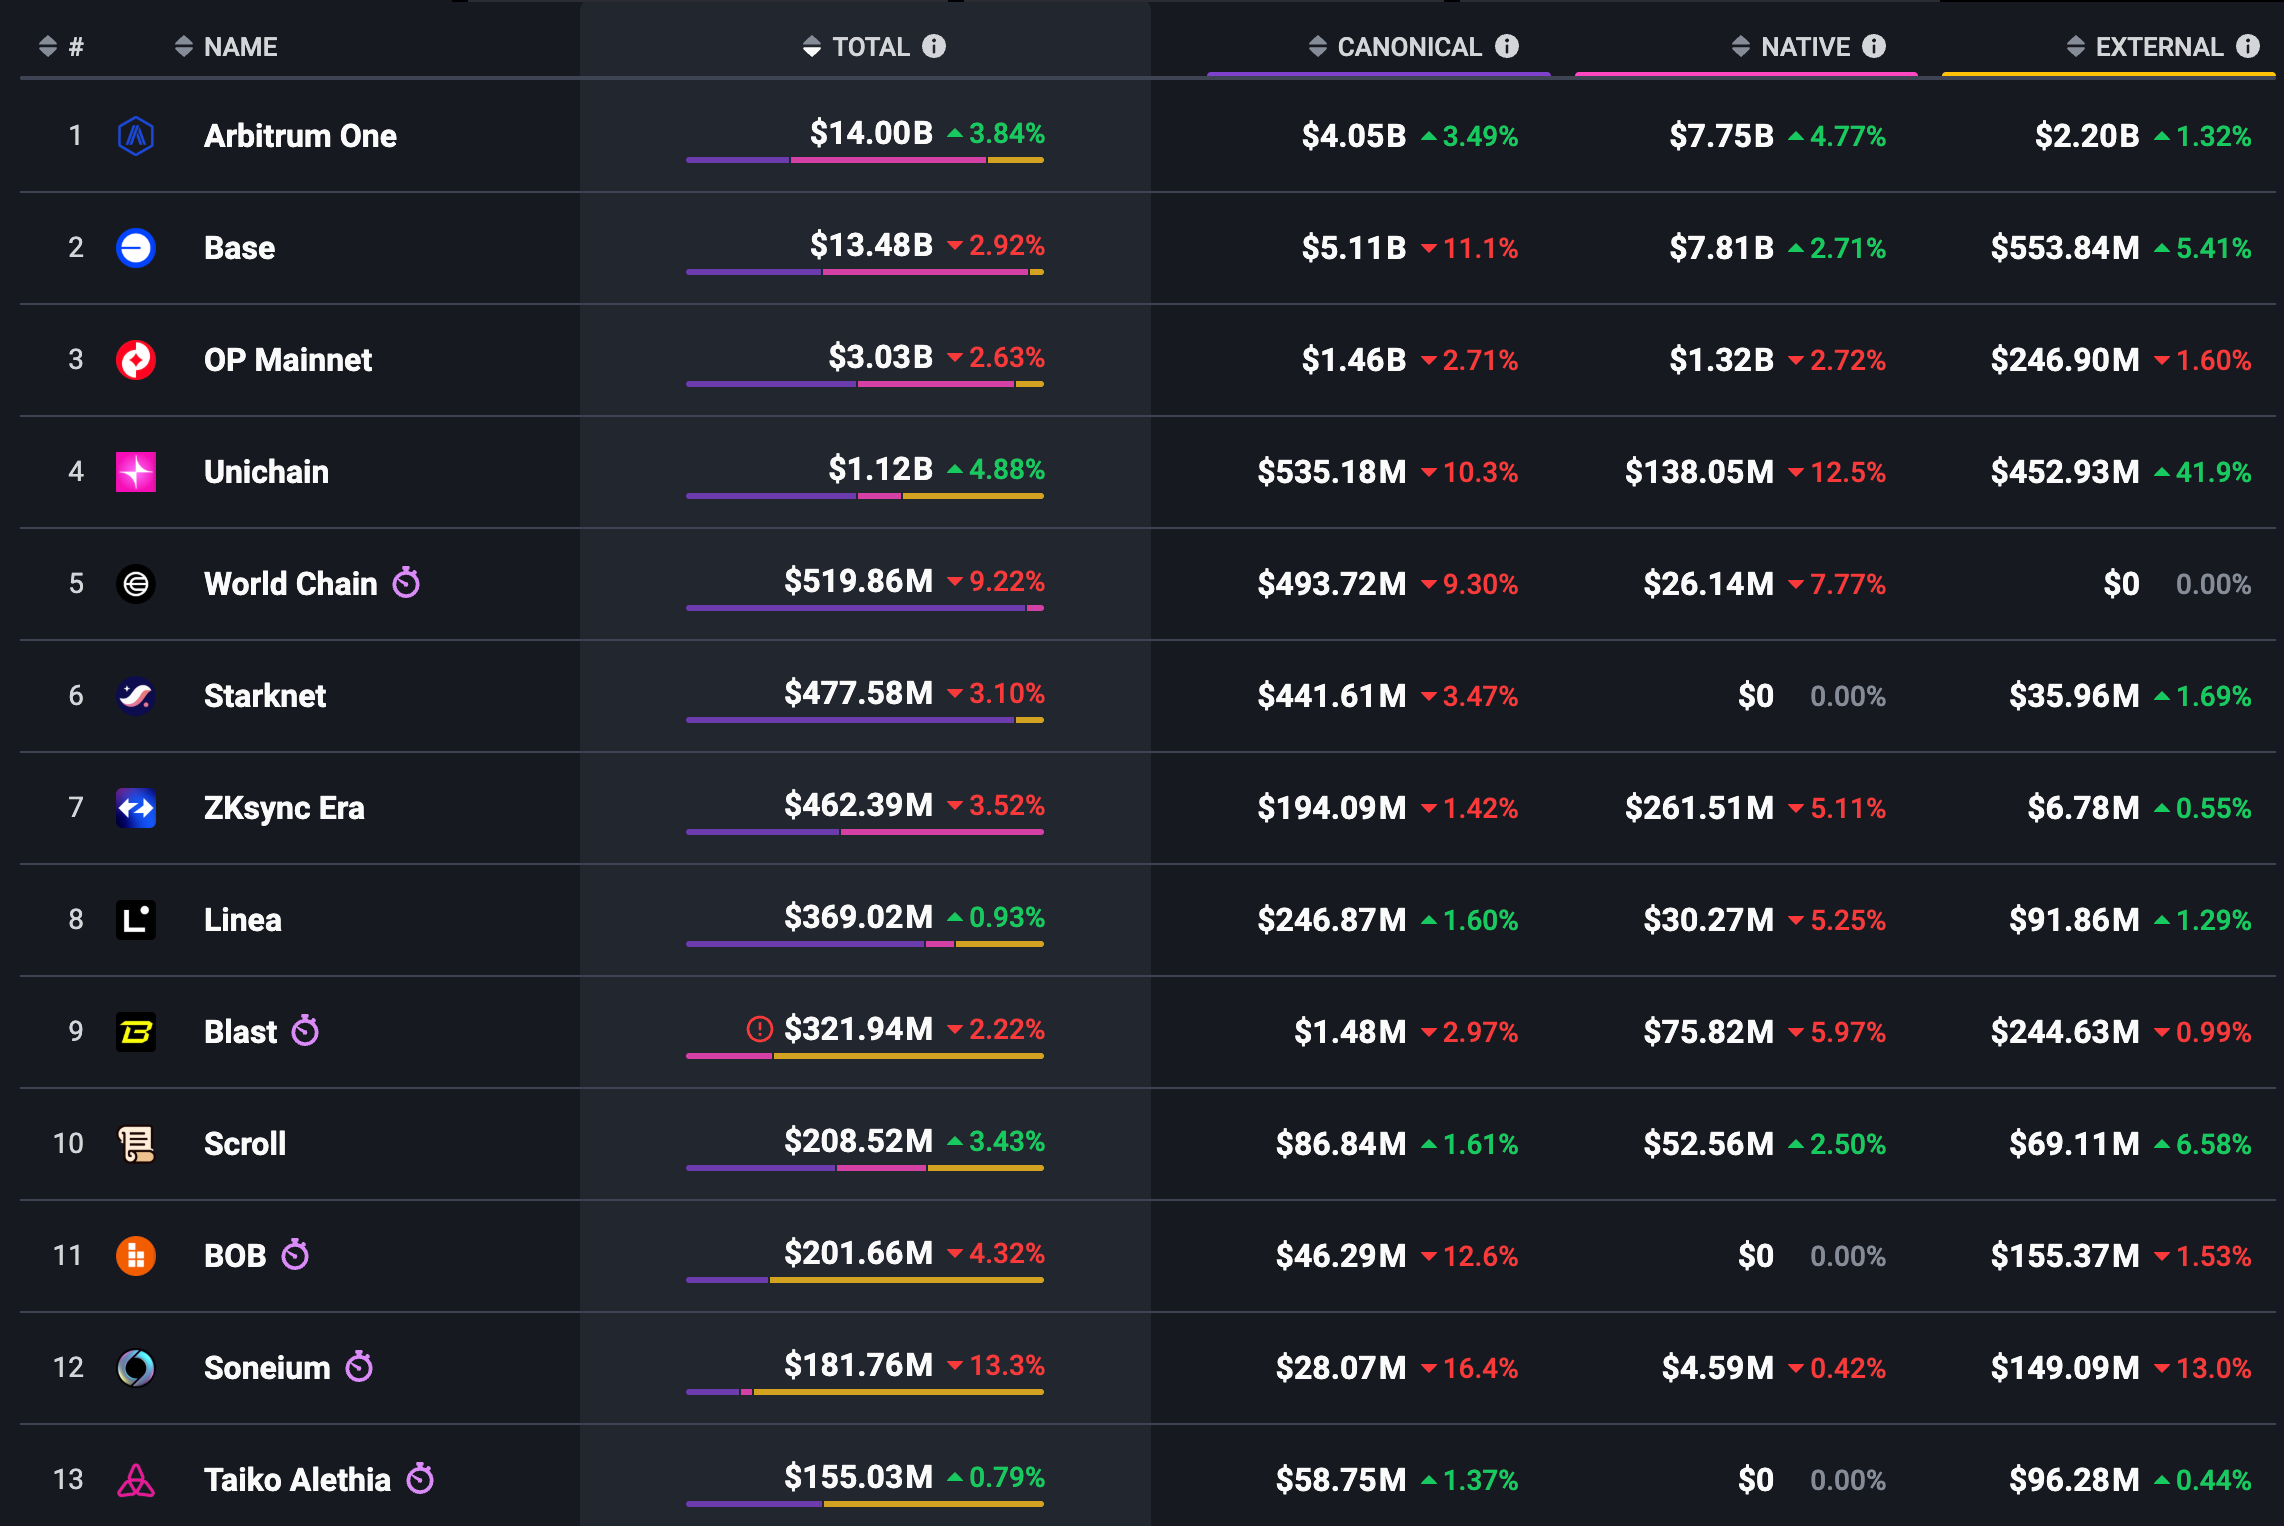The width and height of the screenshot is (2284, 1526).
Task: Click the Base chain logo icon
Action: coord(136,247)
